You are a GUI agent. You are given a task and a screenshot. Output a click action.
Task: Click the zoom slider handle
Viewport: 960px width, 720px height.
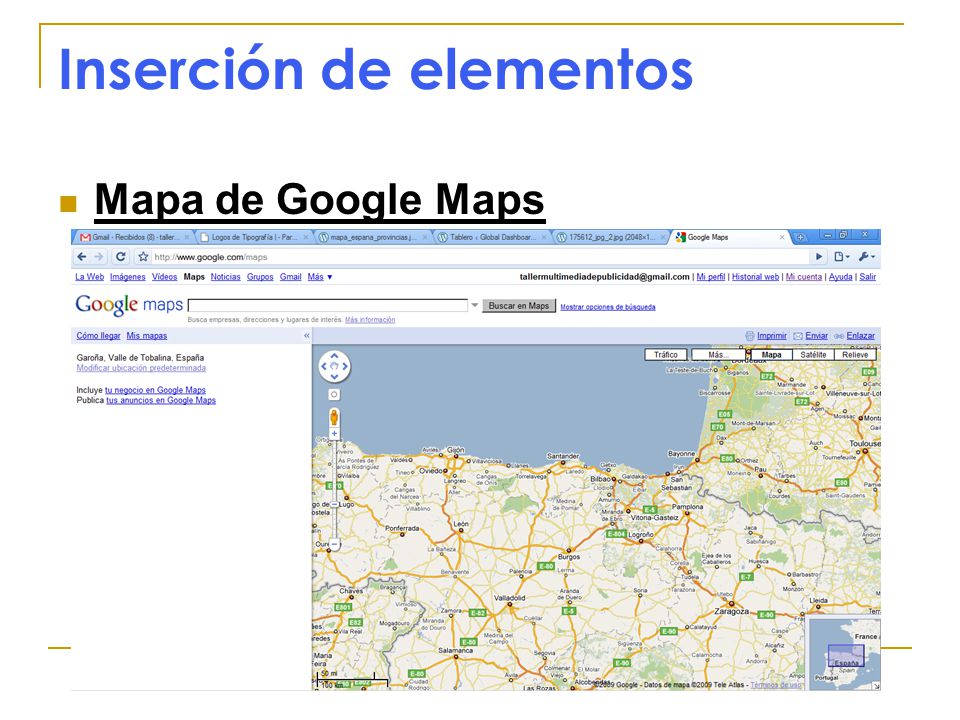(334, 504)
